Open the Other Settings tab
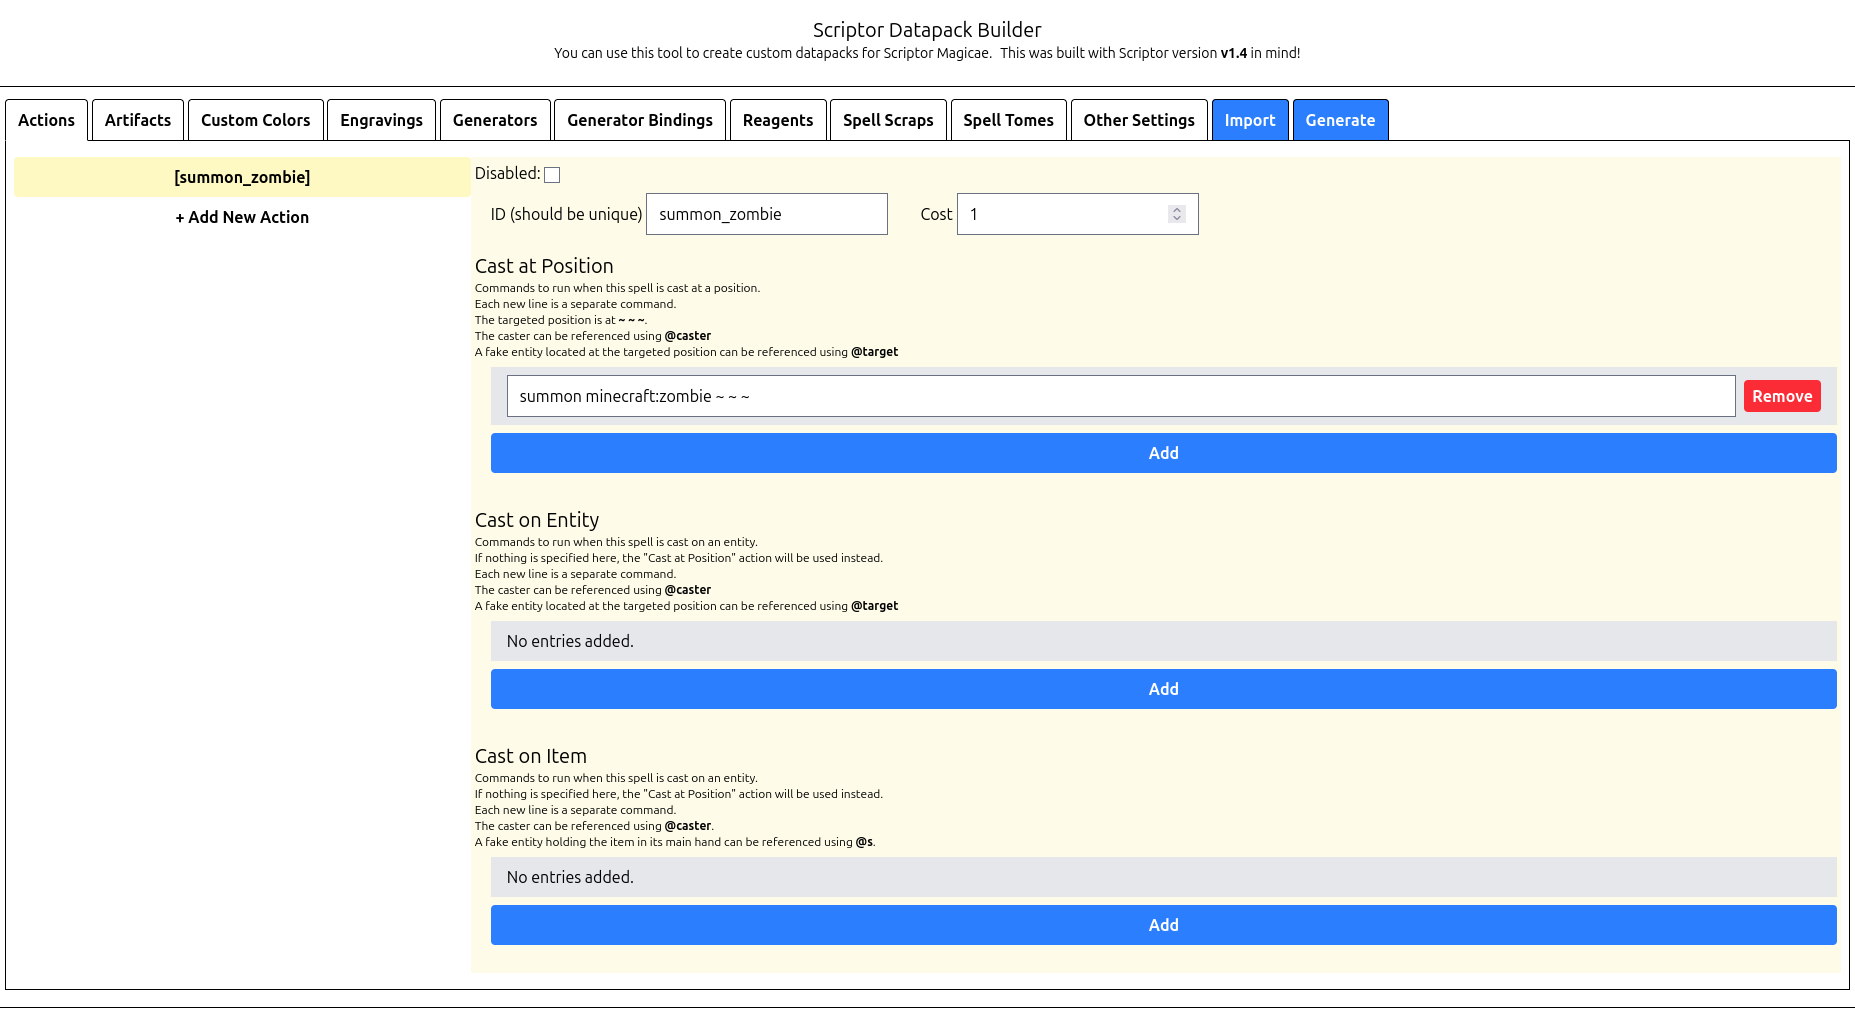 (1139, 120)
